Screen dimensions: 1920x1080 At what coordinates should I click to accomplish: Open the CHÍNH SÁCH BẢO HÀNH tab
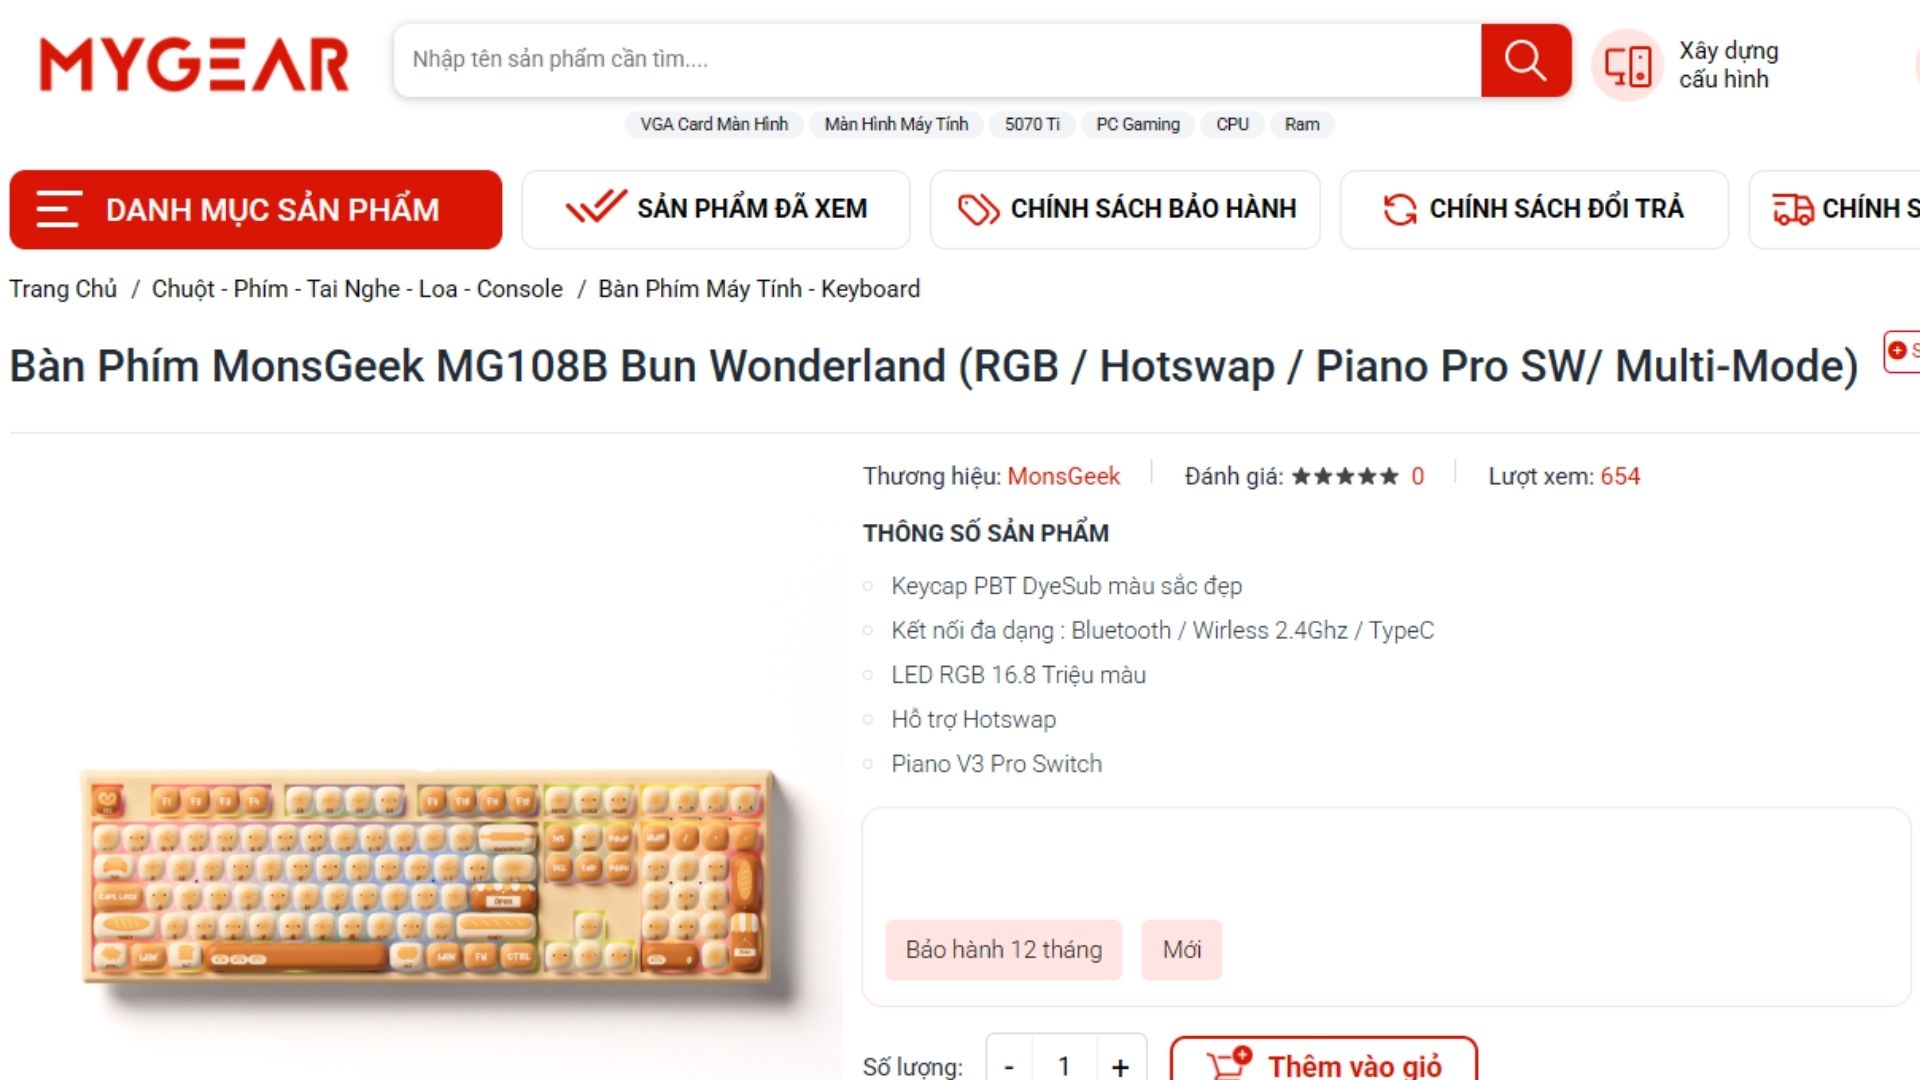(1125, 209)
